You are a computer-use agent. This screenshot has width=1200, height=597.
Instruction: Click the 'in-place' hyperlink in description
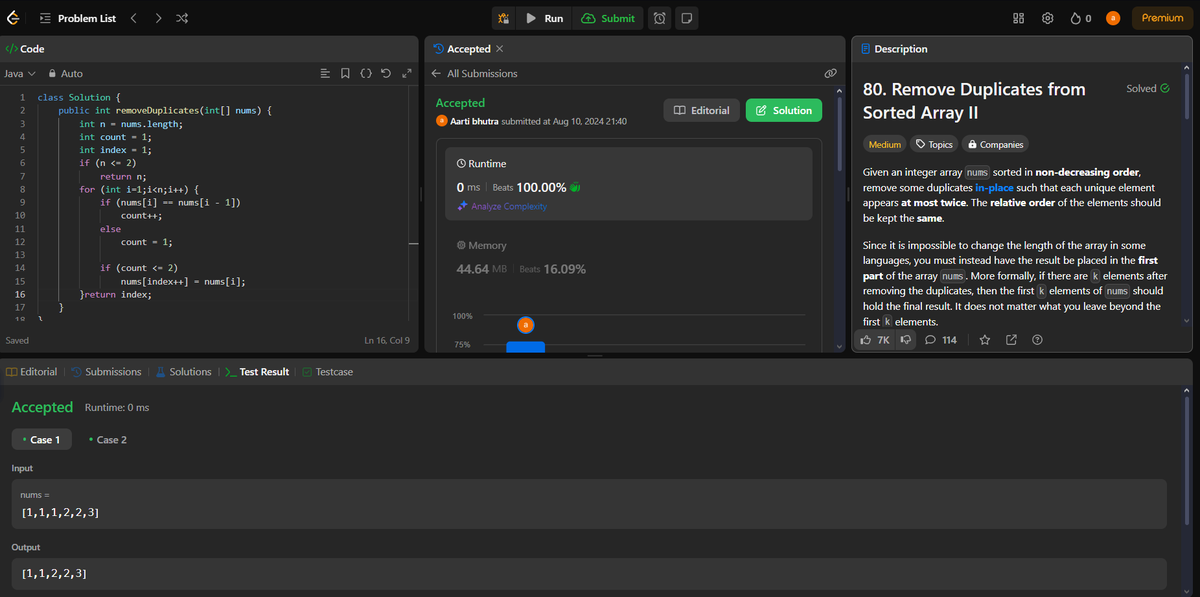tap(994, 187)
